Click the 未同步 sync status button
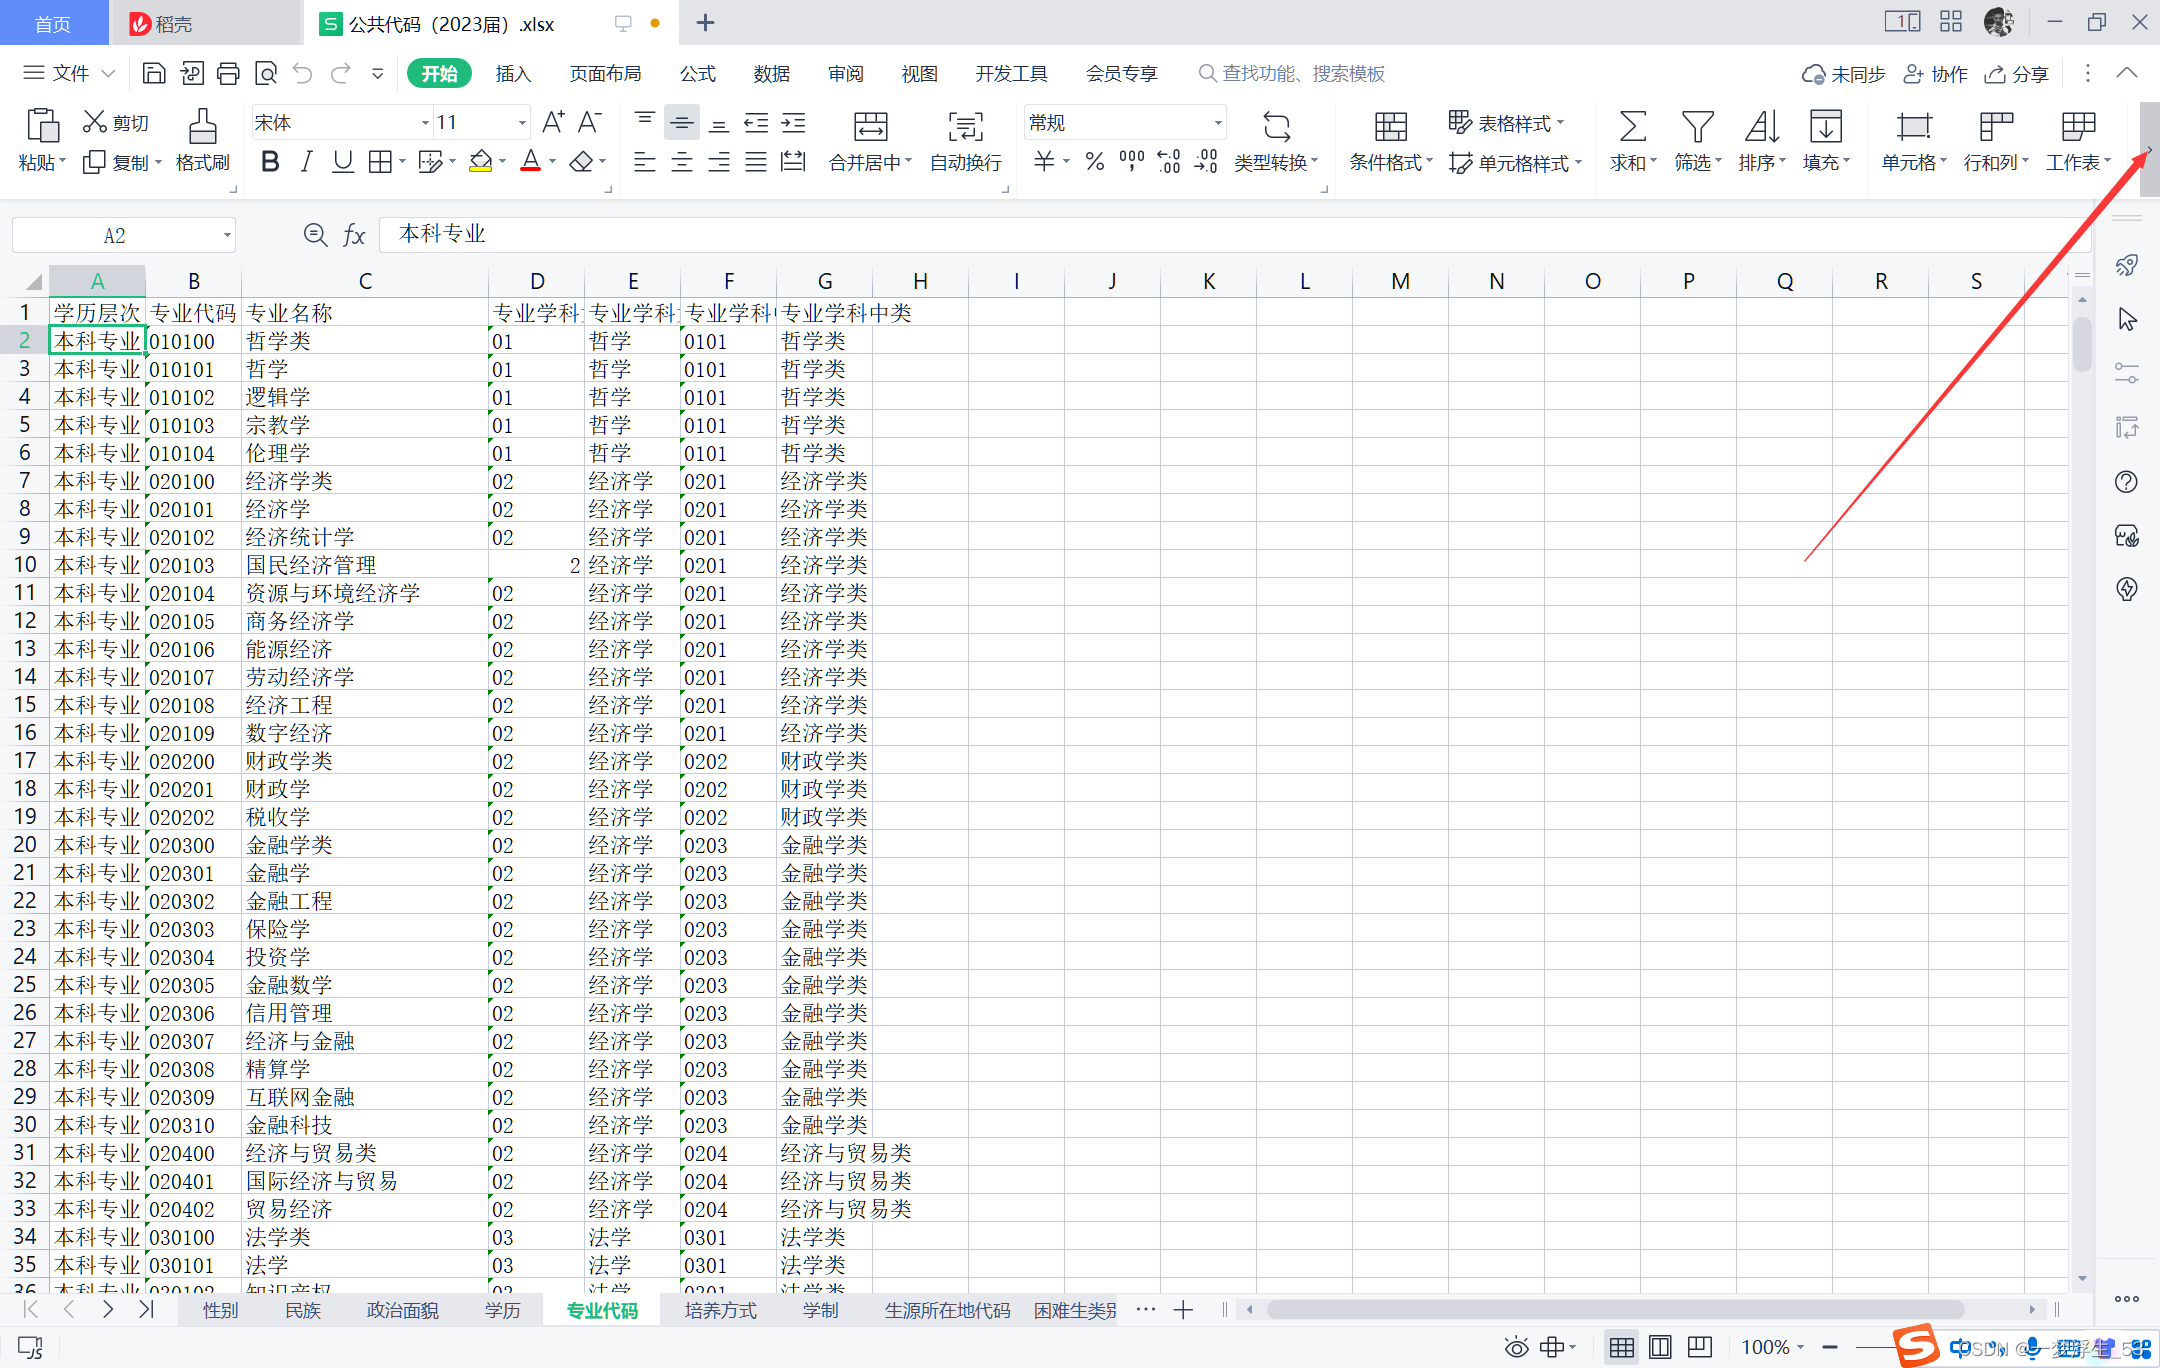The height and width of the screenshot is (1368, 2160). (x=1843, y=73)
